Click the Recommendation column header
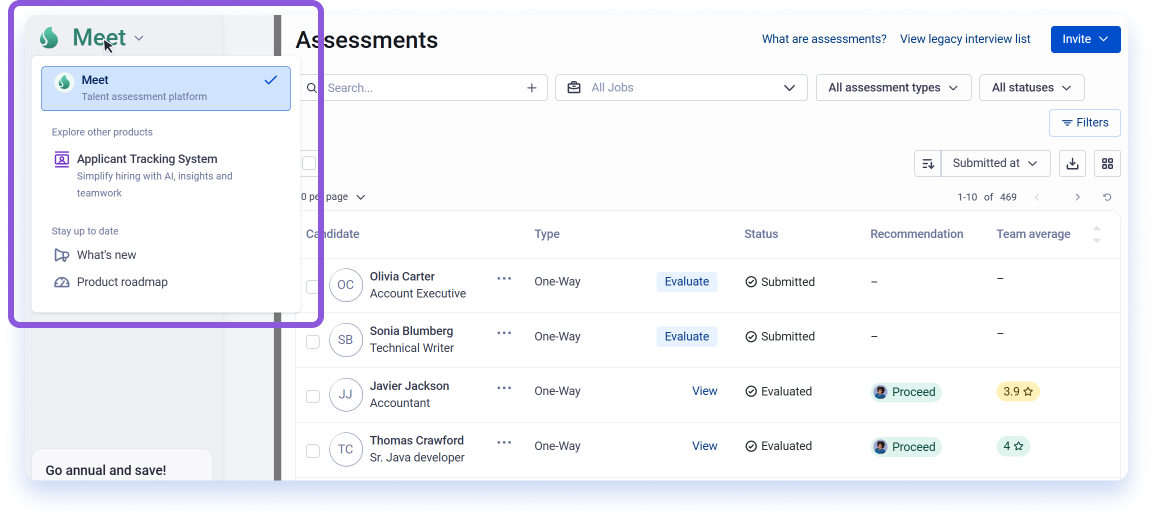 (x=917, y=234)
